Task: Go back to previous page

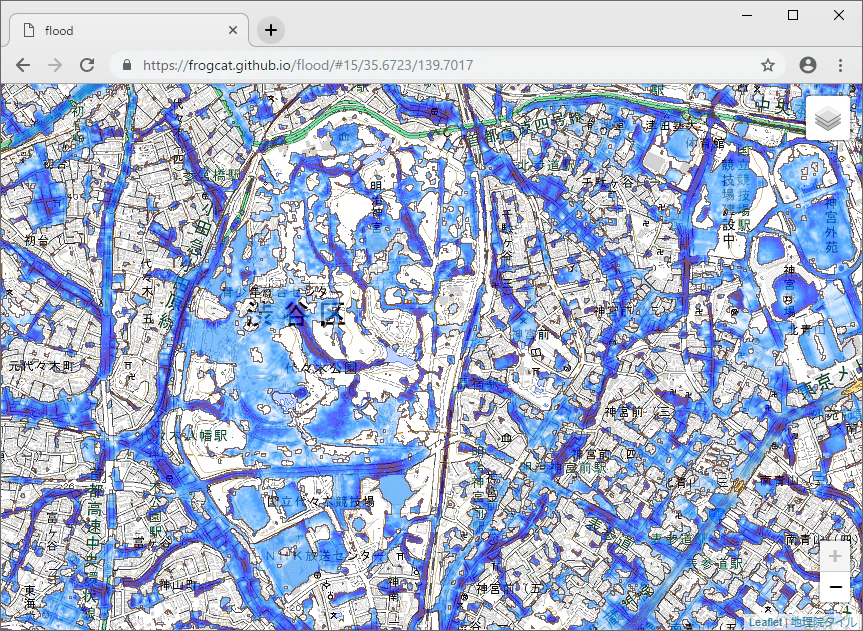Action: point(23,65)
